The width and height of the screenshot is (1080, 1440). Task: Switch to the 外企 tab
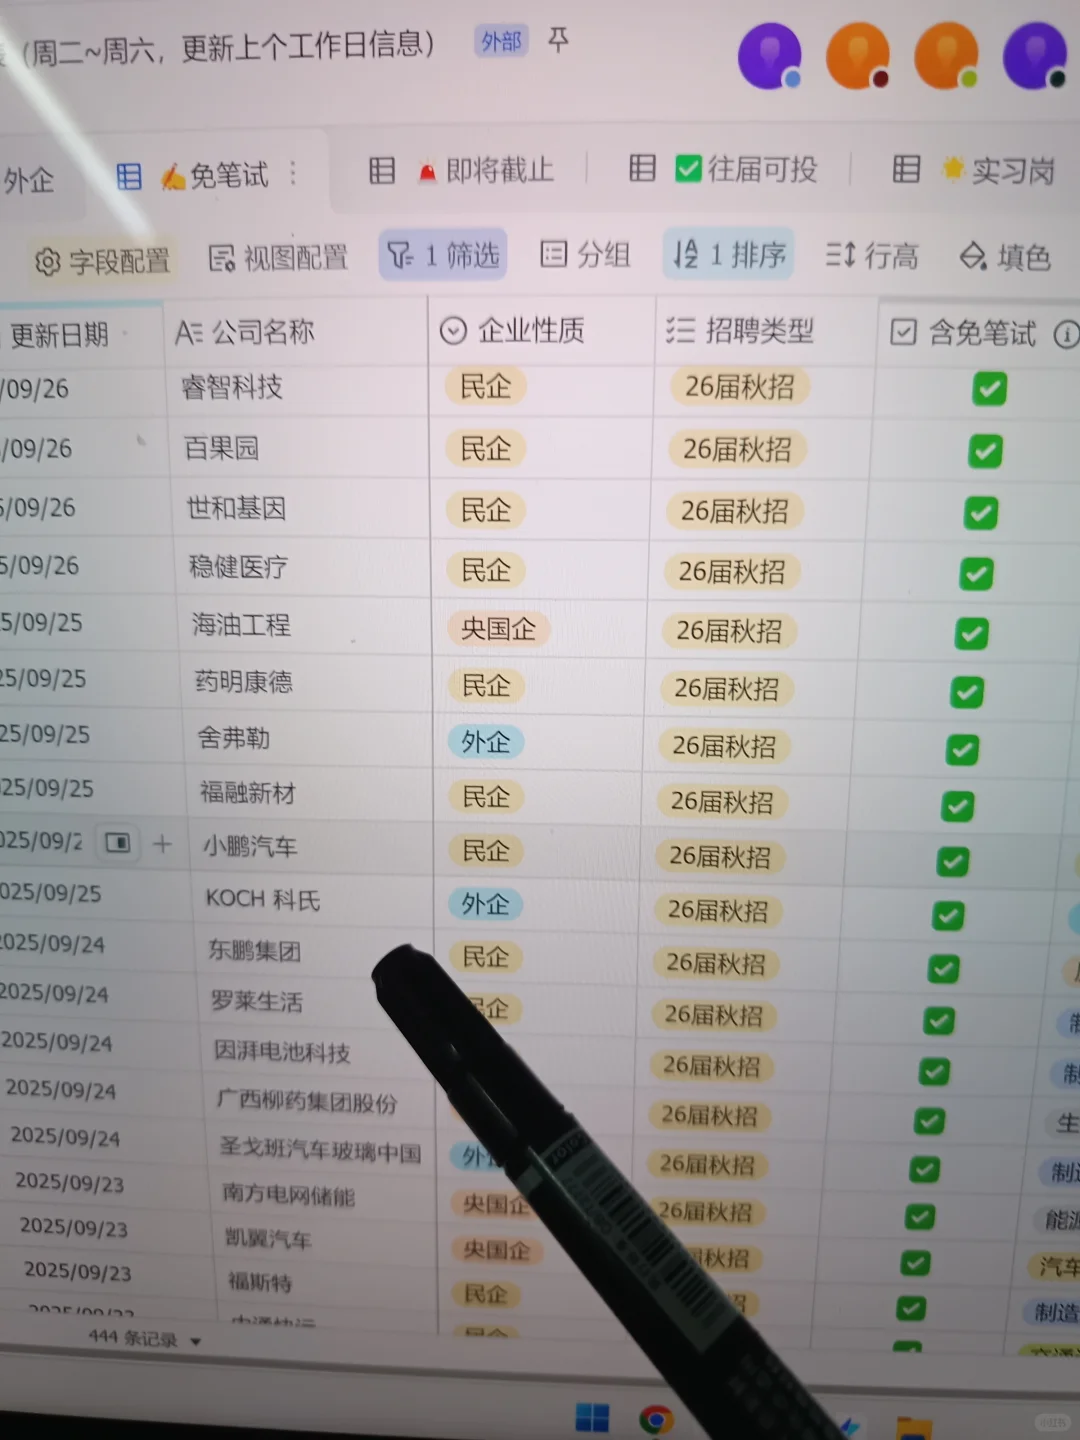26,181
